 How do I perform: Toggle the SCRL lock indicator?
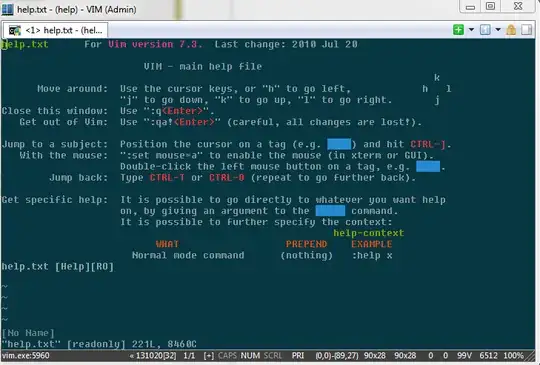(273, 355)
